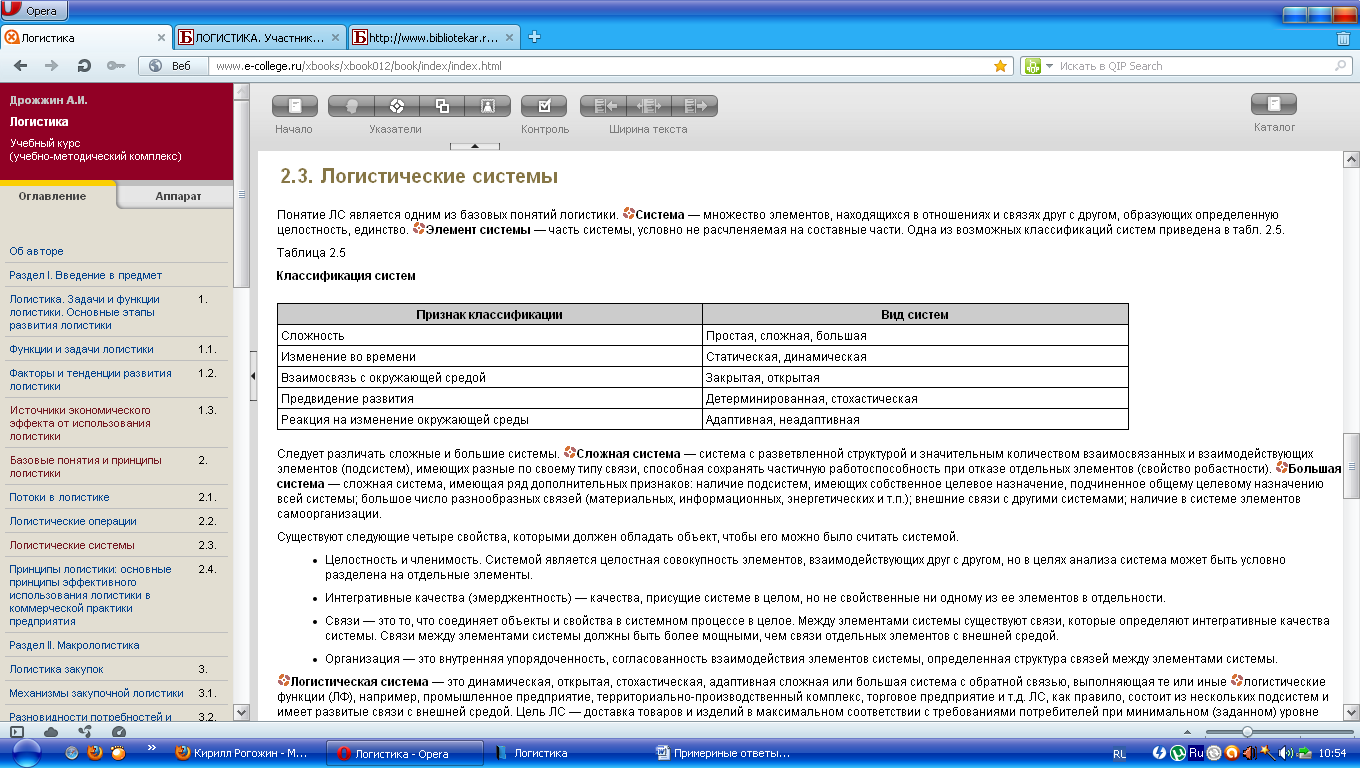Click the icon before Система term
Viewport: 1360px width, 768px height.
pyautogui.click(x=628, y=214)
